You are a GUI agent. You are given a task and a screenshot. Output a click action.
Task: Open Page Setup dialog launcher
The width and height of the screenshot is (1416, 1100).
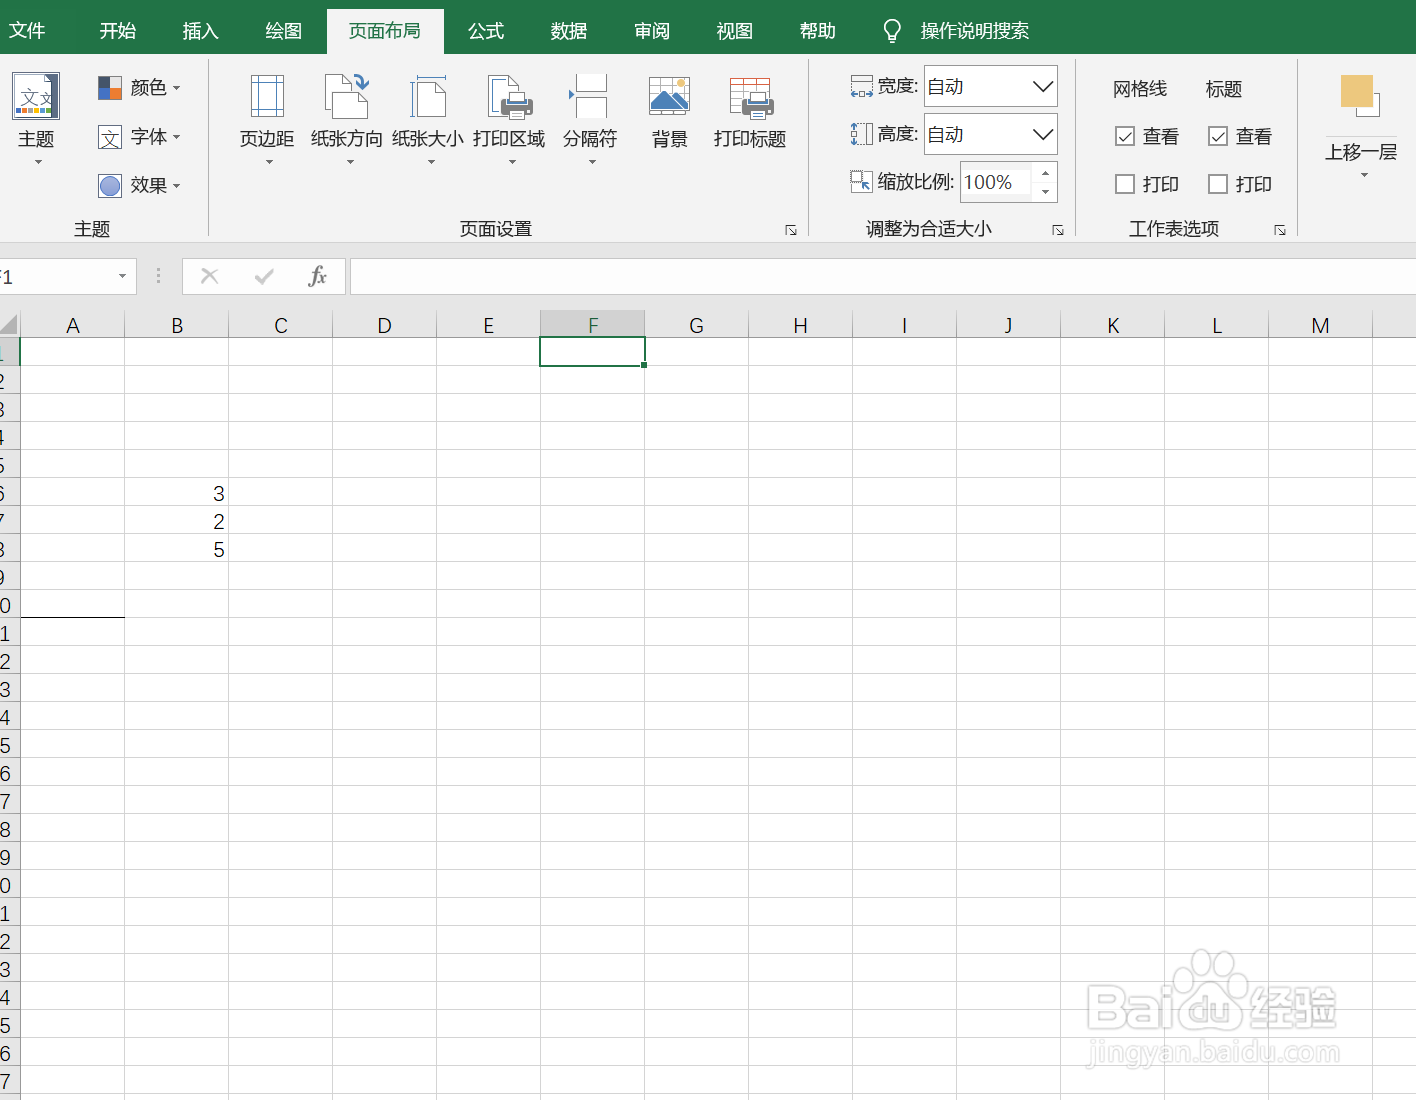pyautogui.click(x=791, y=230)
